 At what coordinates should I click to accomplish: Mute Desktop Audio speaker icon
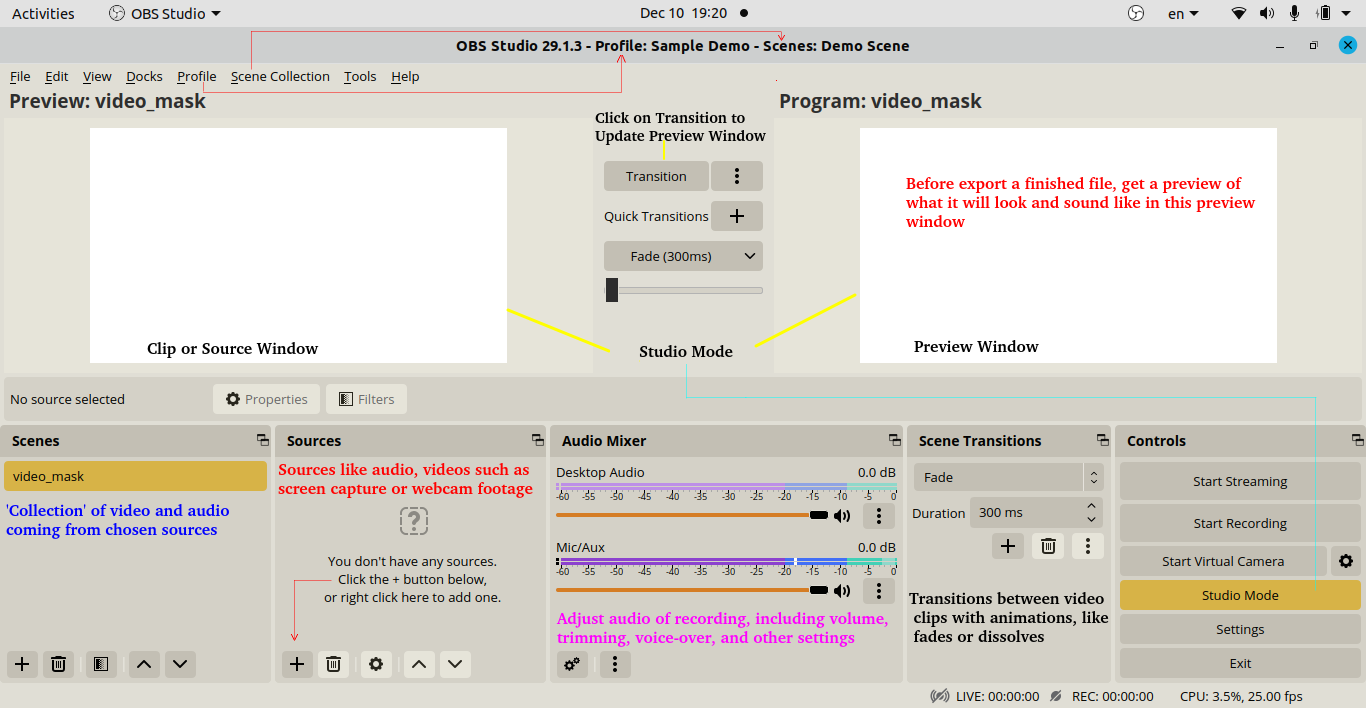[842, 516]
